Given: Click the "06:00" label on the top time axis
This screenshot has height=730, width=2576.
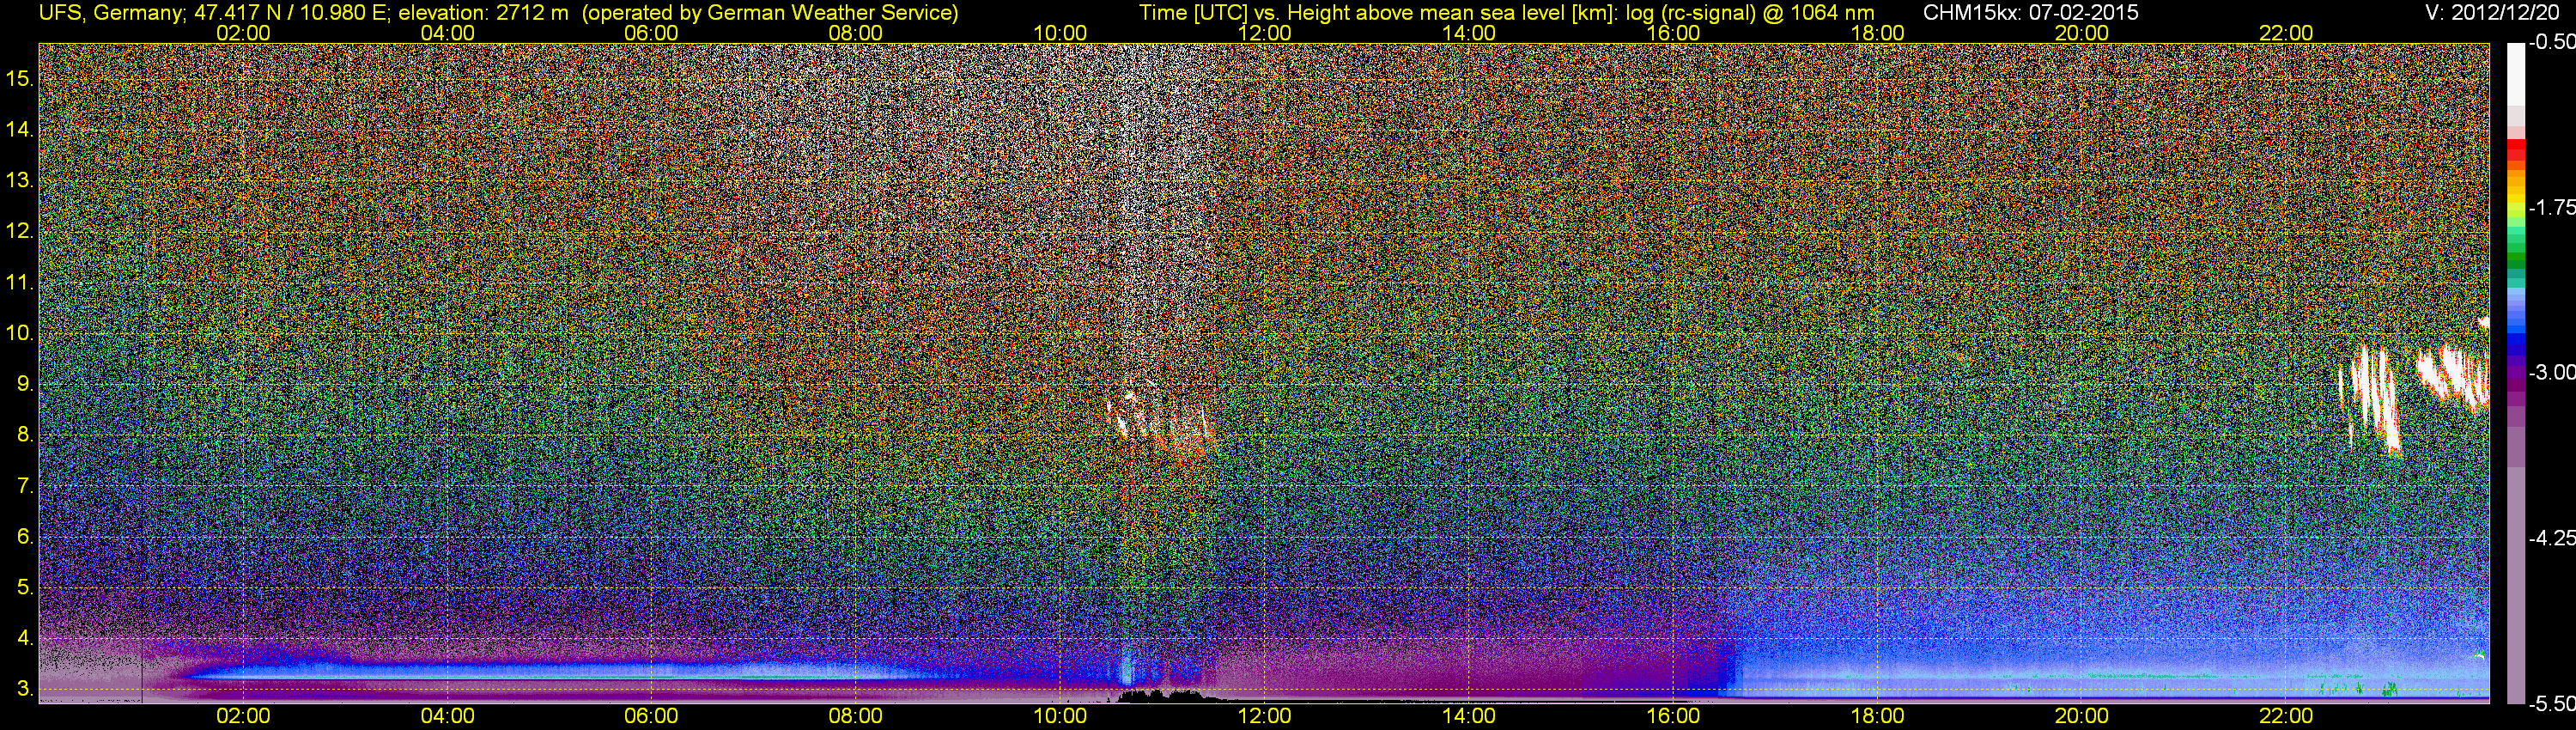Looking at the screenshot, I should point(651,33).
